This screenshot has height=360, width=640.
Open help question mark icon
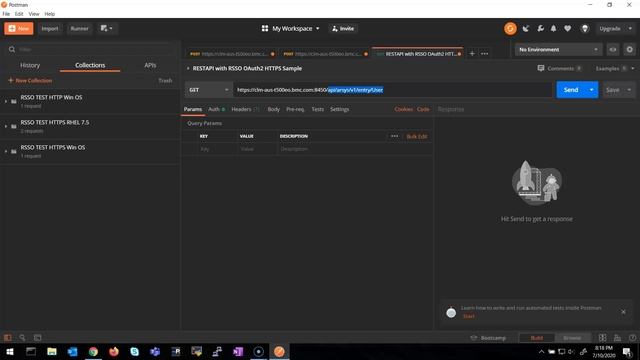(632, 338)
